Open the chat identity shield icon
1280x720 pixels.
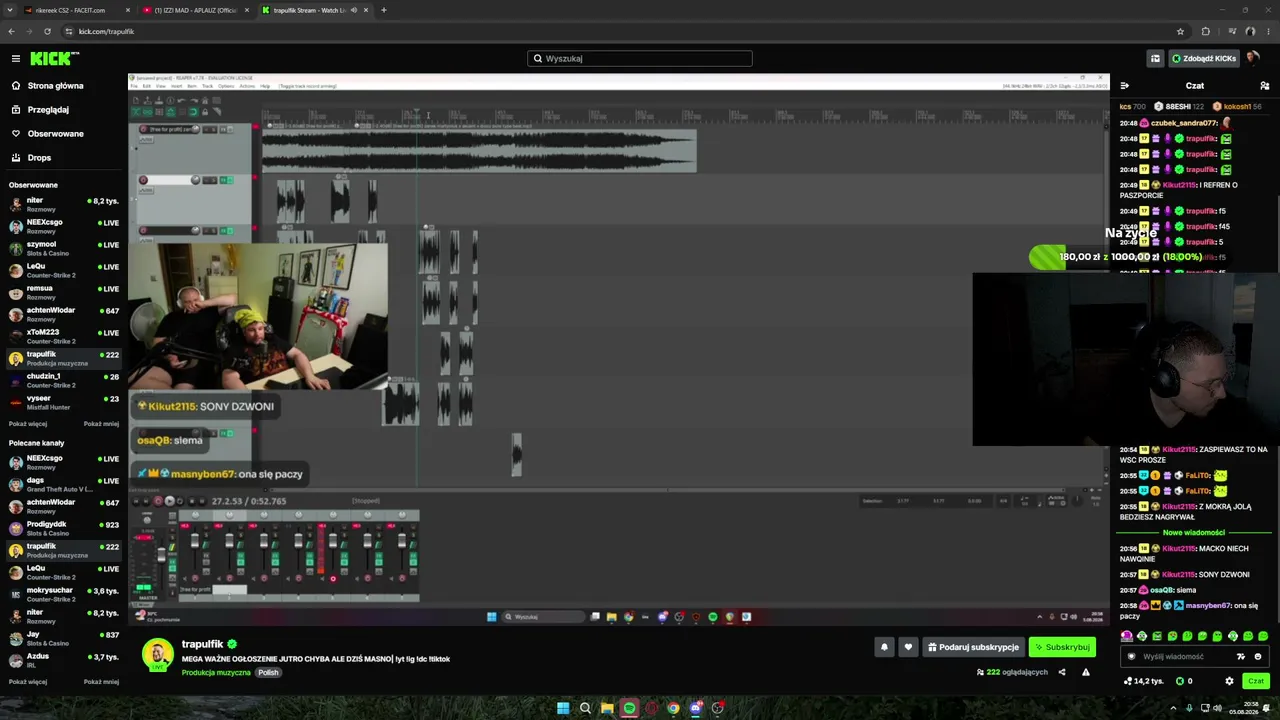1132,657
